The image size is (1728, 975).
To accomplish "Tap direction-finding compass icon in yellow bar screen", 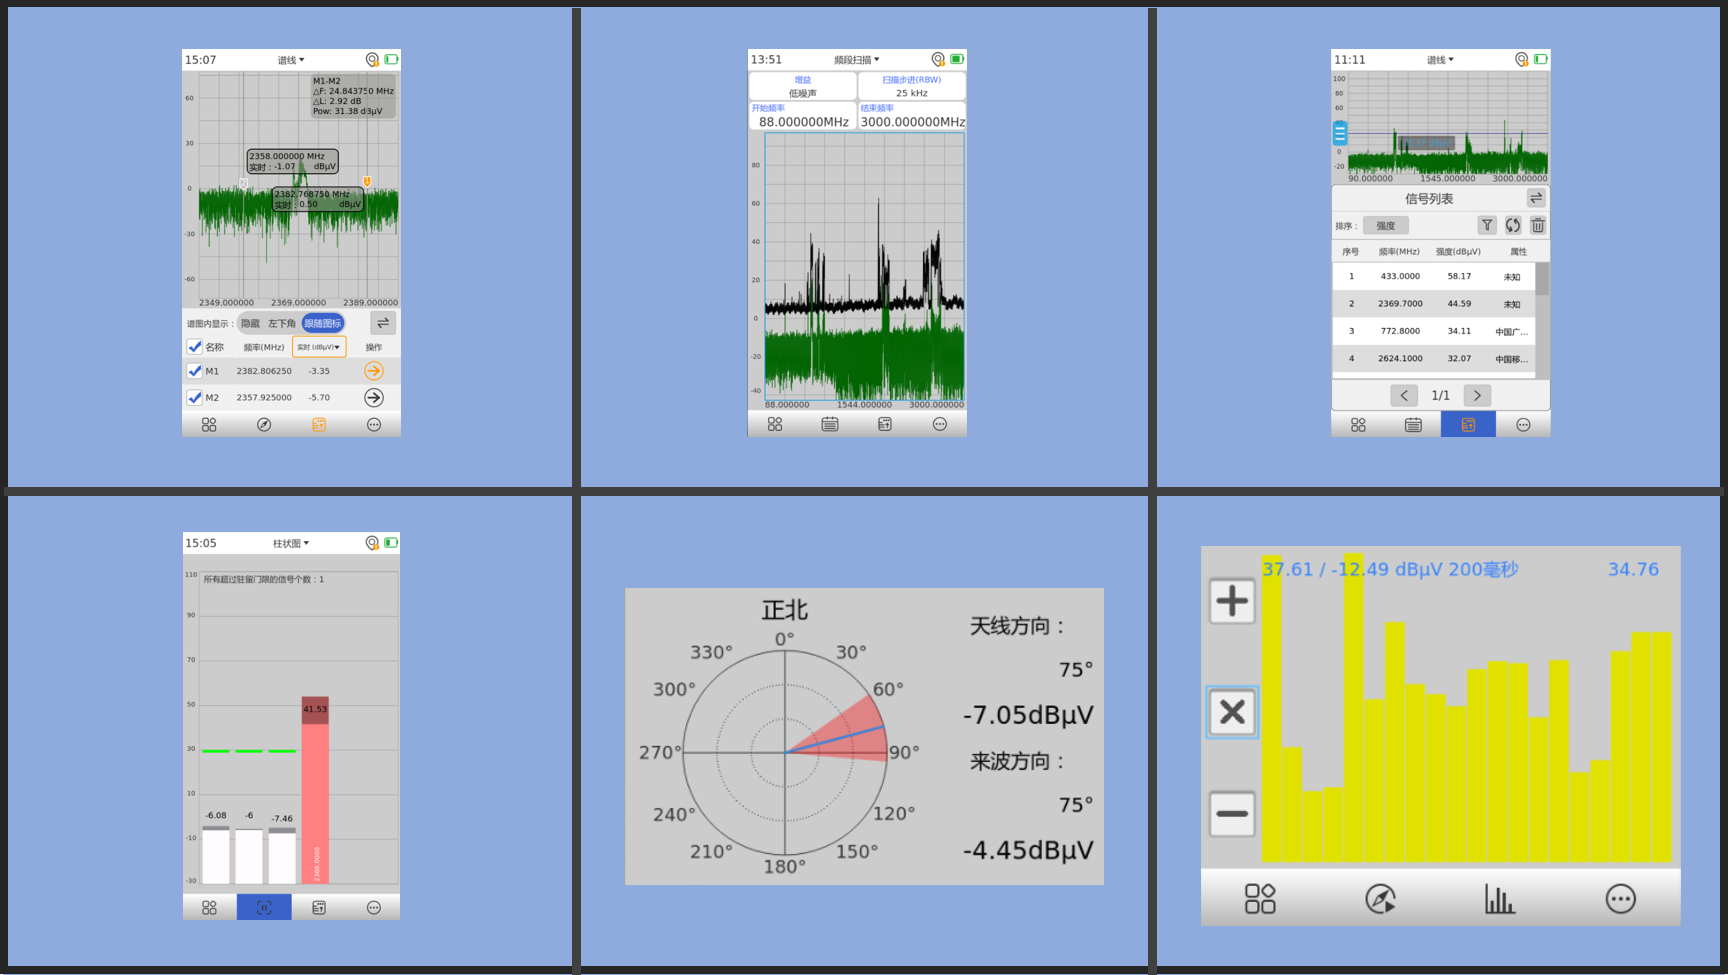I will pos(1380,899).
